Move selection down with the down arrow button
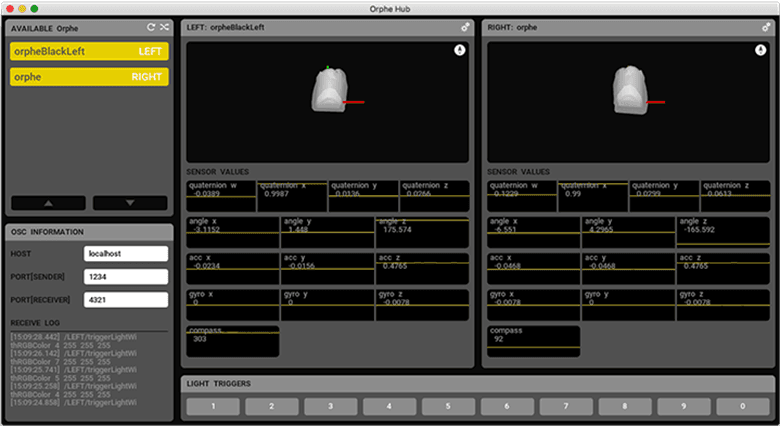Viewport: 780px width, 426px height. tap(130, 203)
